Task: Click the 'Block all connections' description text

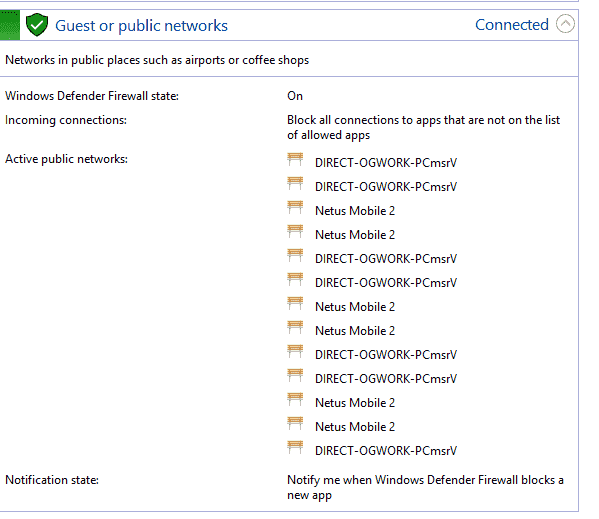Action: [423, 128]
